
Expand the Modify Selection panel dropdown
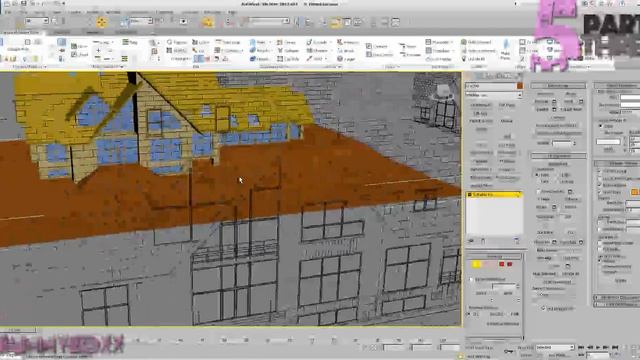click(x=107, y=67)
